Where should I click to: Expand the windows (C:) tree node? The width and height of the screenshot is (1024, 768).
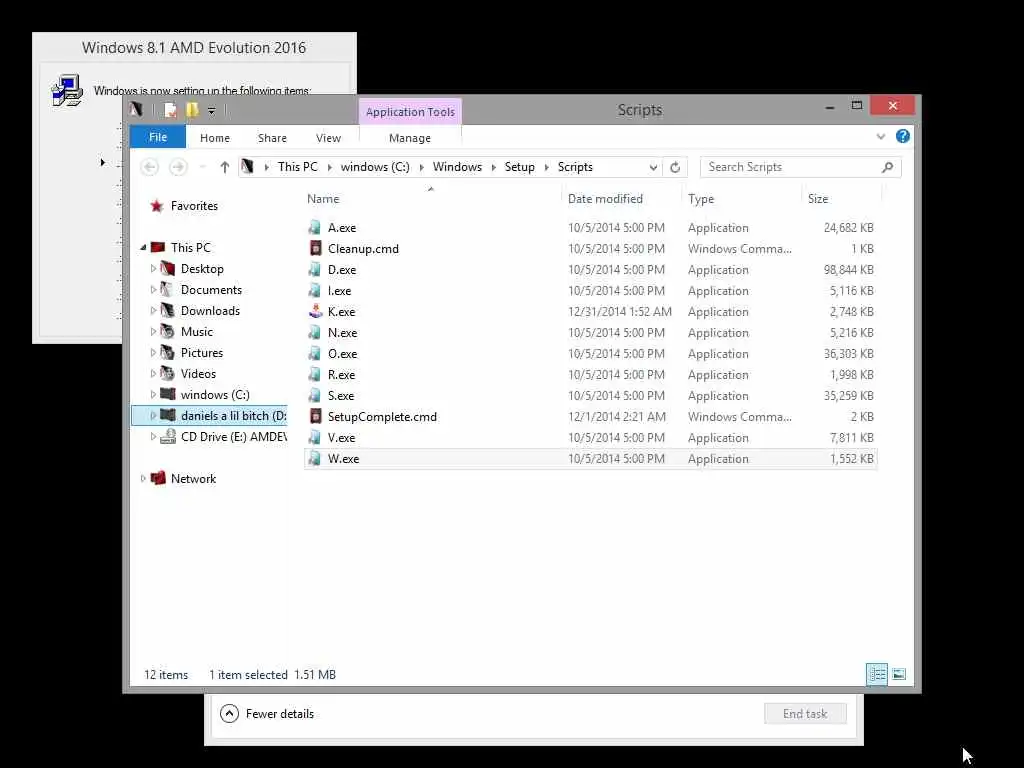coord(153,394)
